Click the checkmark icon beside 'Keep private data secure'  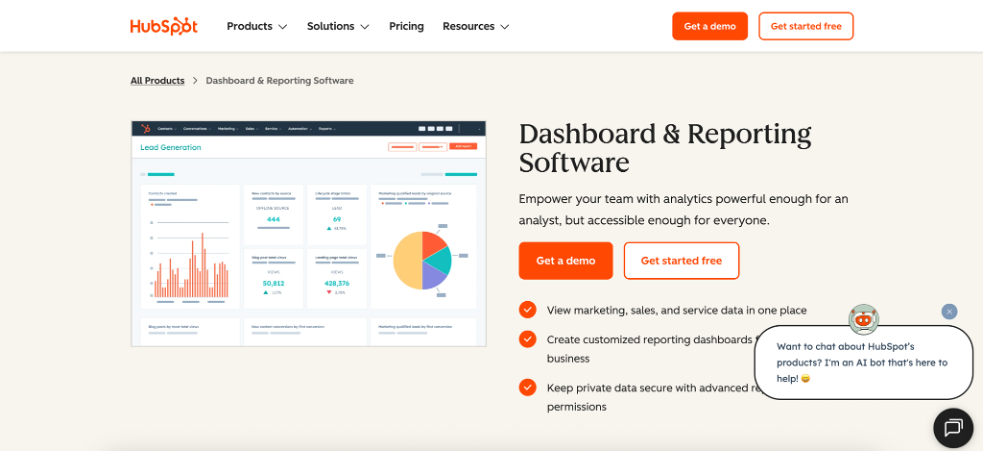(x=527, y=387)
